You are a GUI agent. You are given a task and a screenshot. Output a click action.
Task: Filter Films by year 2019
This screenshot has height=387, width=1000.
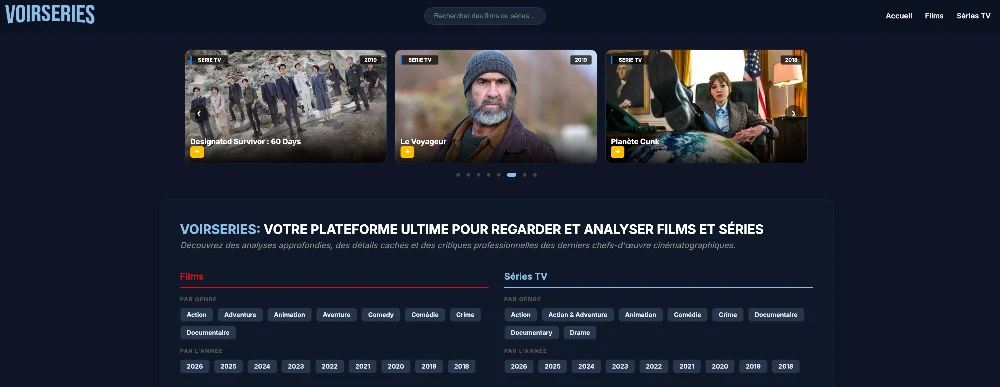pos(429,367)
